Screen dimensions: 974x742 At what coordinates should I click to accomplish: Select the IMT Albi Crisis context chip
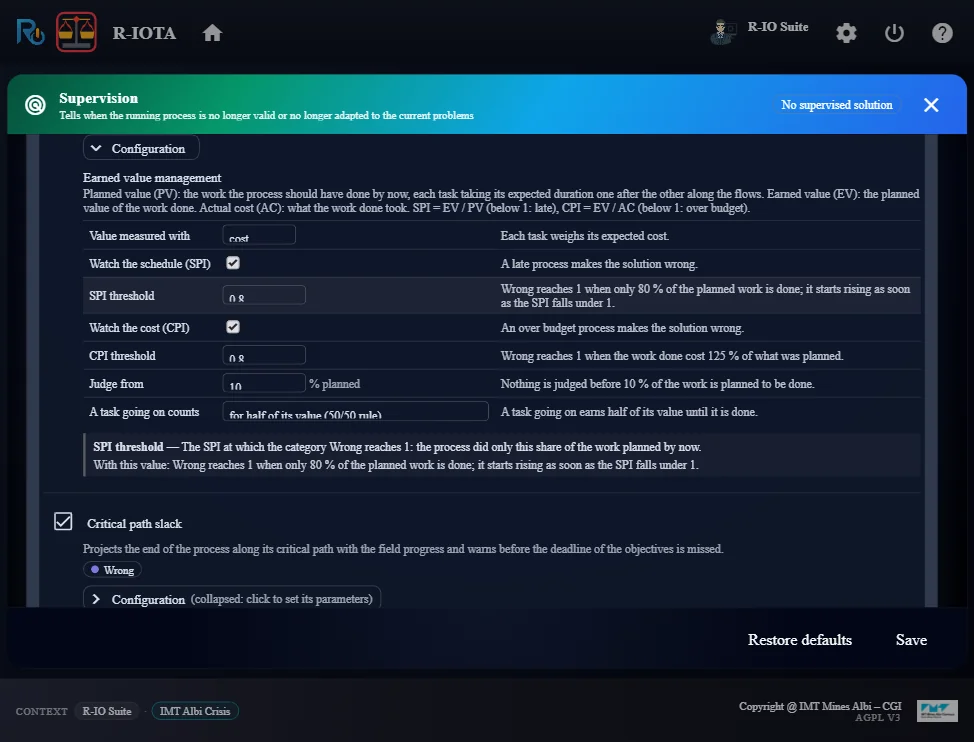195,711
